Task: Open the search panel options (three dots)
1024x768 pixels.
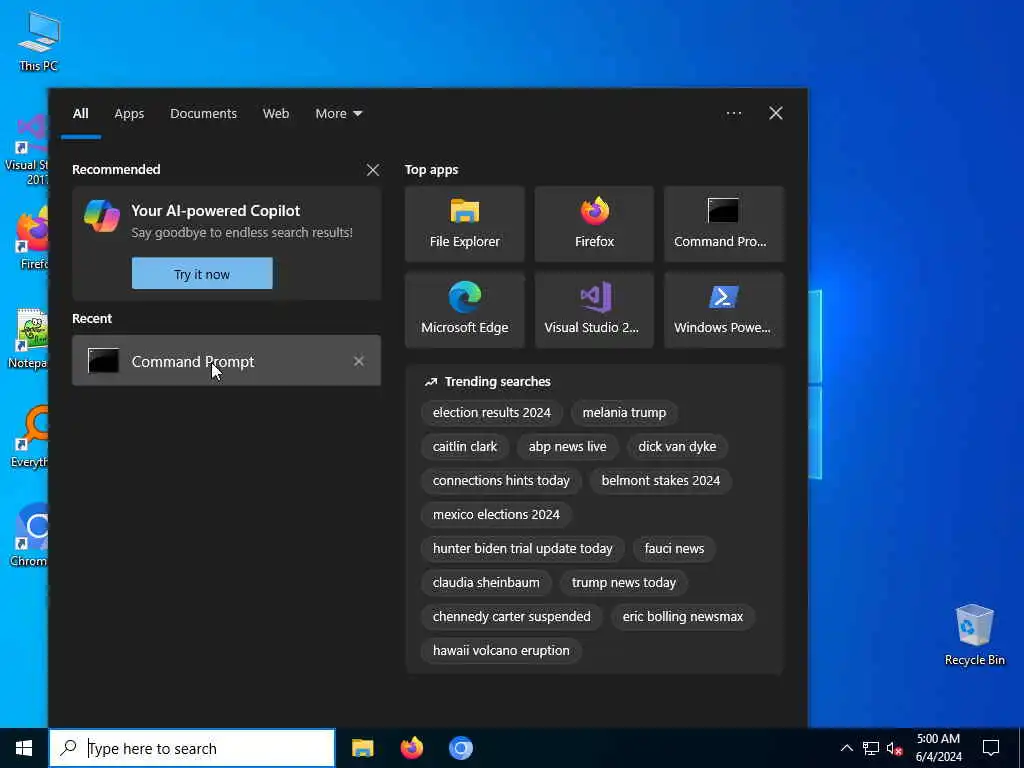Action: tap(733, 113)
